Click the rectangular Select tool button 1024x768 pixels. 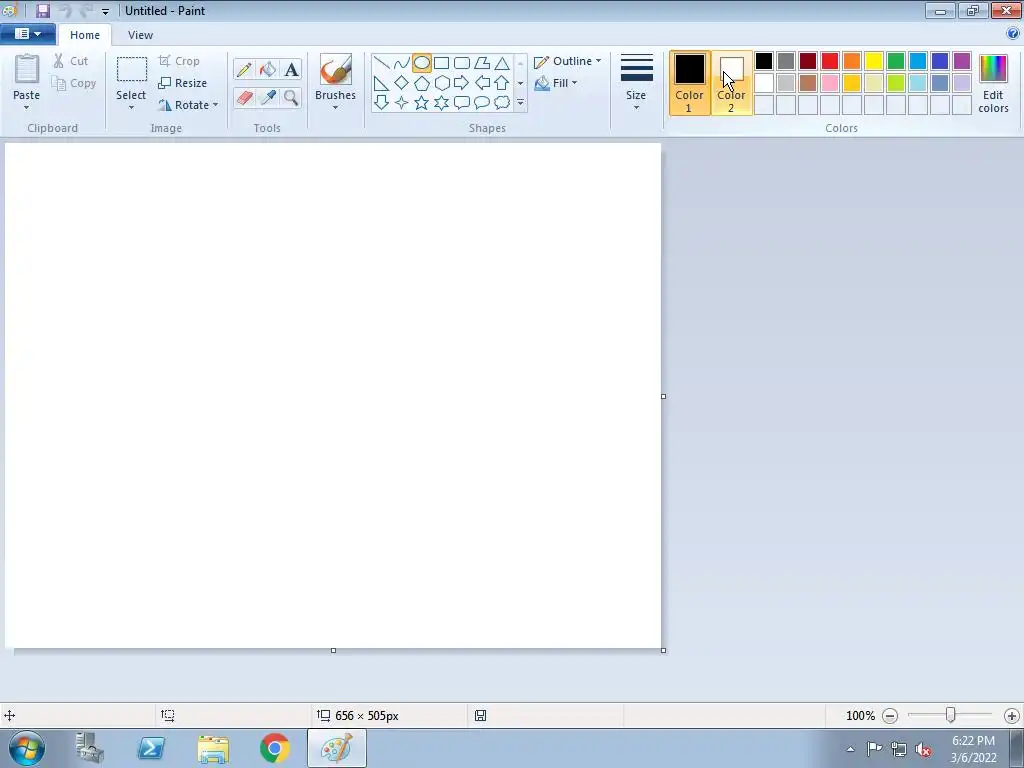click(131, 70)
